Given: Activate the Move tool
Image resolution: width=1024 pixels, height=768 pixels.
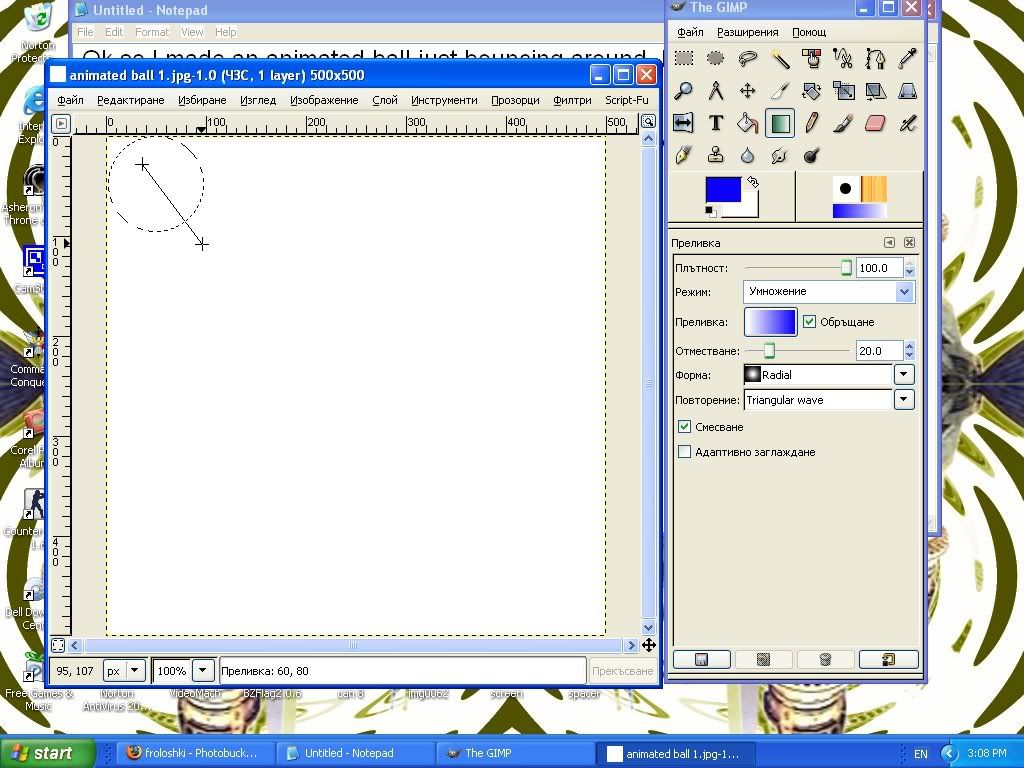Looking at the screenshot, I should click(748, 91).
